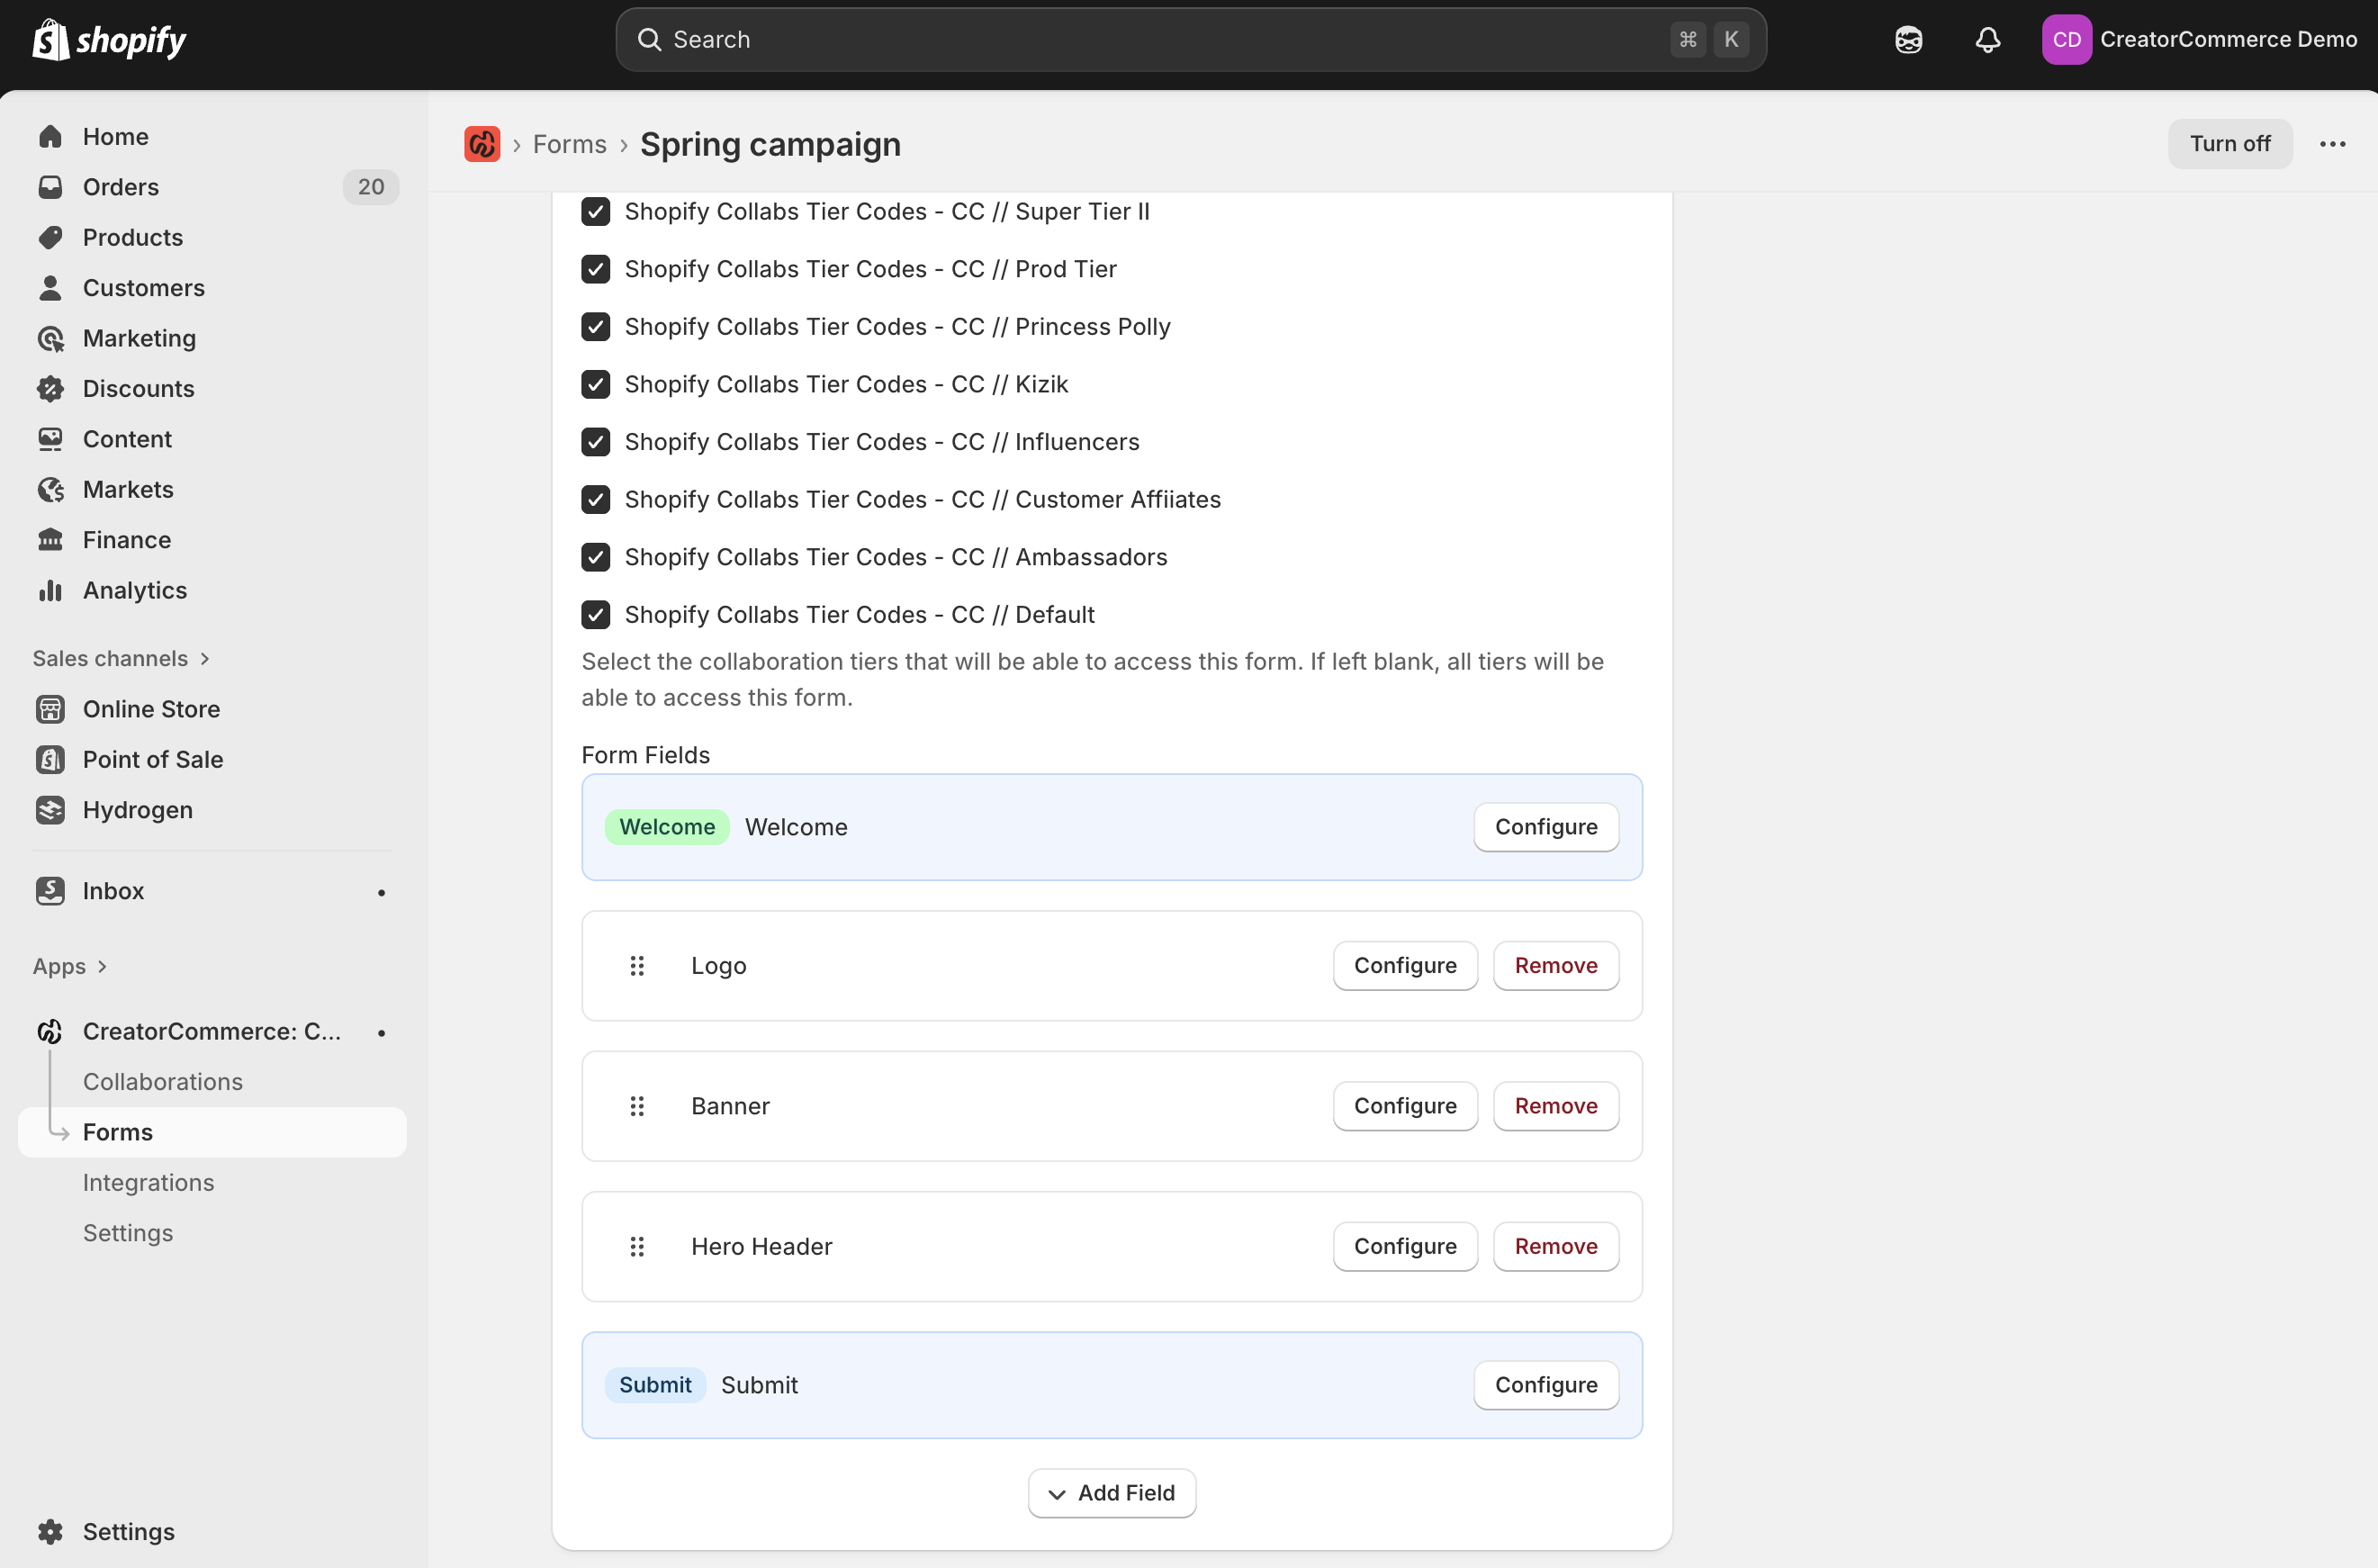Click the Hydrogen channel icon

pyautogui.click(x=50, y=810)
